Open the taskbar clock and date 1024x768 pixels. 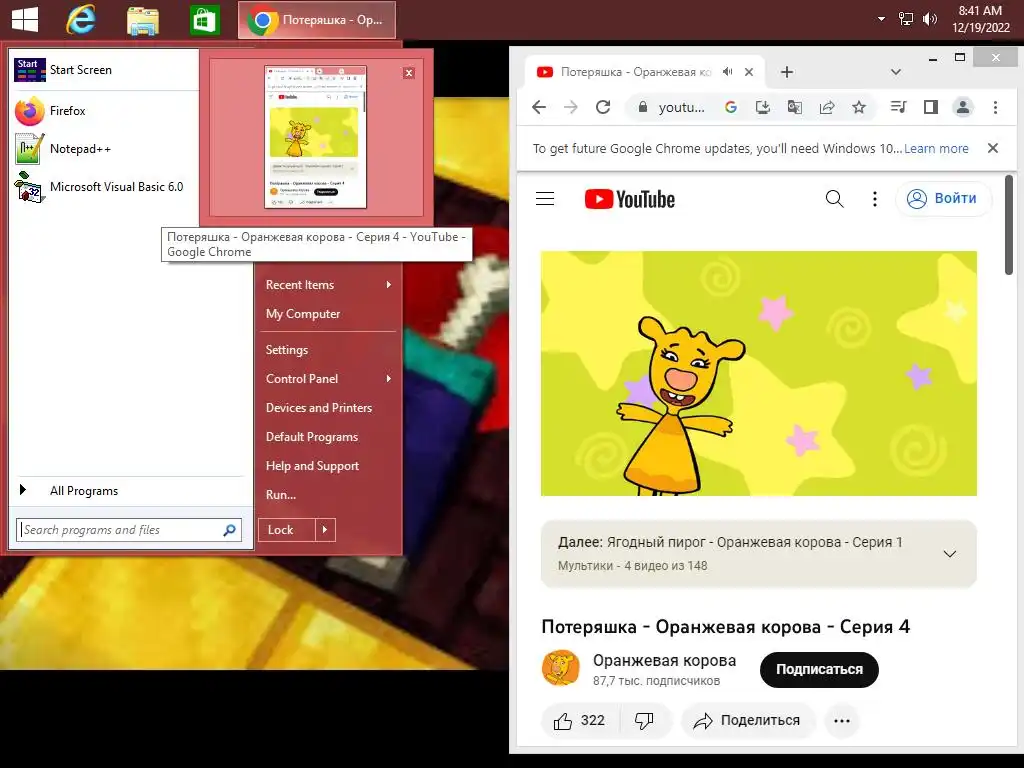(980, 19)
